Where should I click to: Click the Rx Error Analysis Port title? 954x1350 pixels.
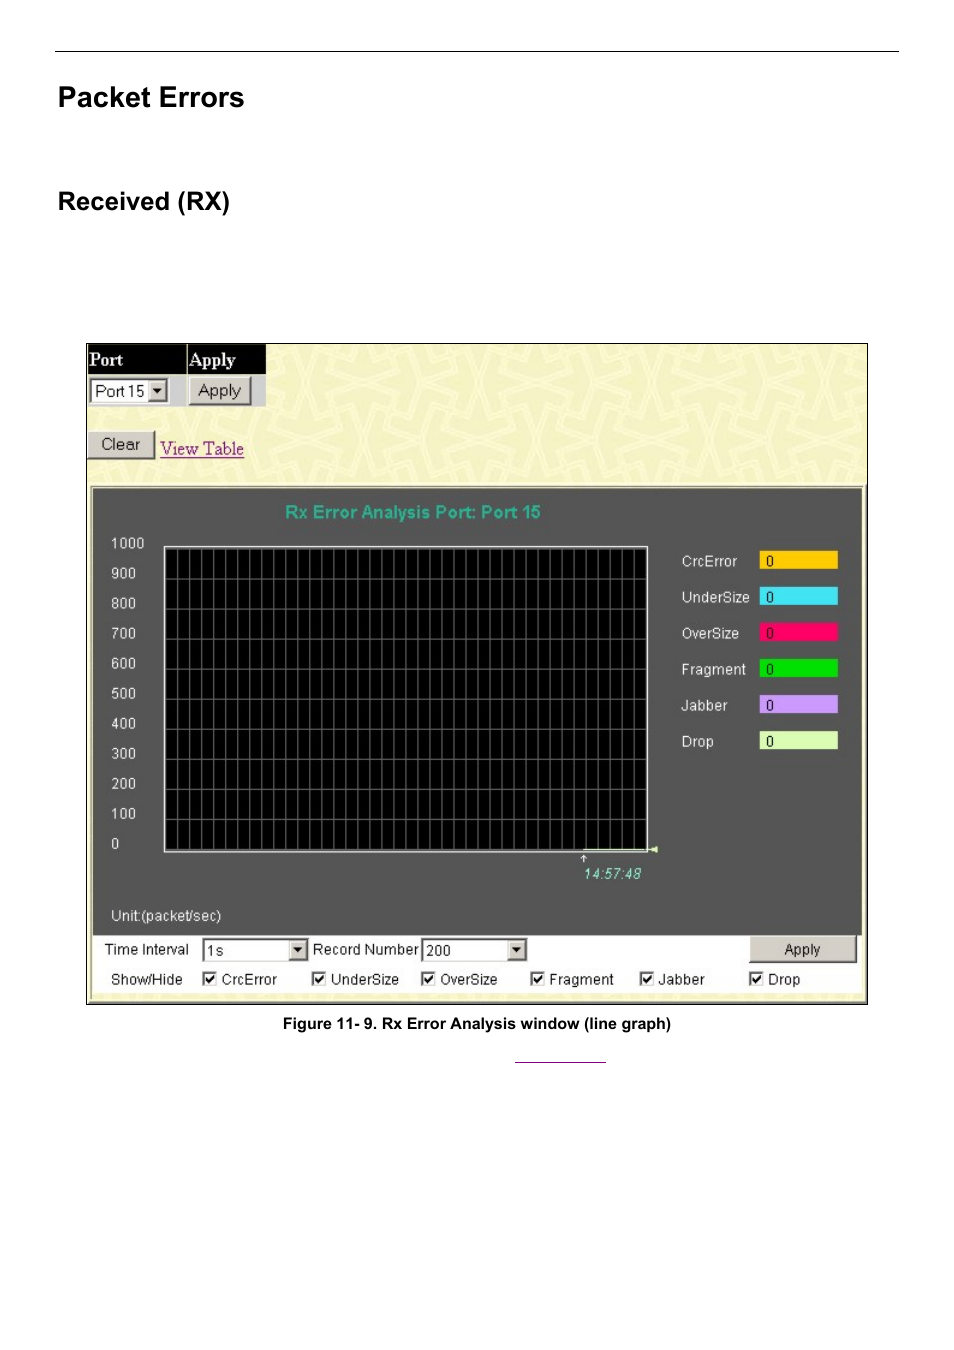(412, 512)
